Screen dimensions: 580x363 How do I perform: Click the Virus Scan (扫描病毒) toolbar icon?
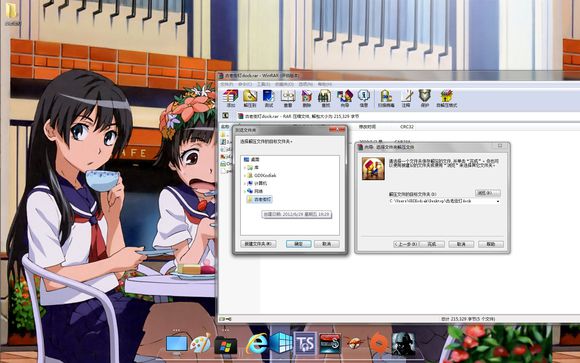(x=386, y=98)
